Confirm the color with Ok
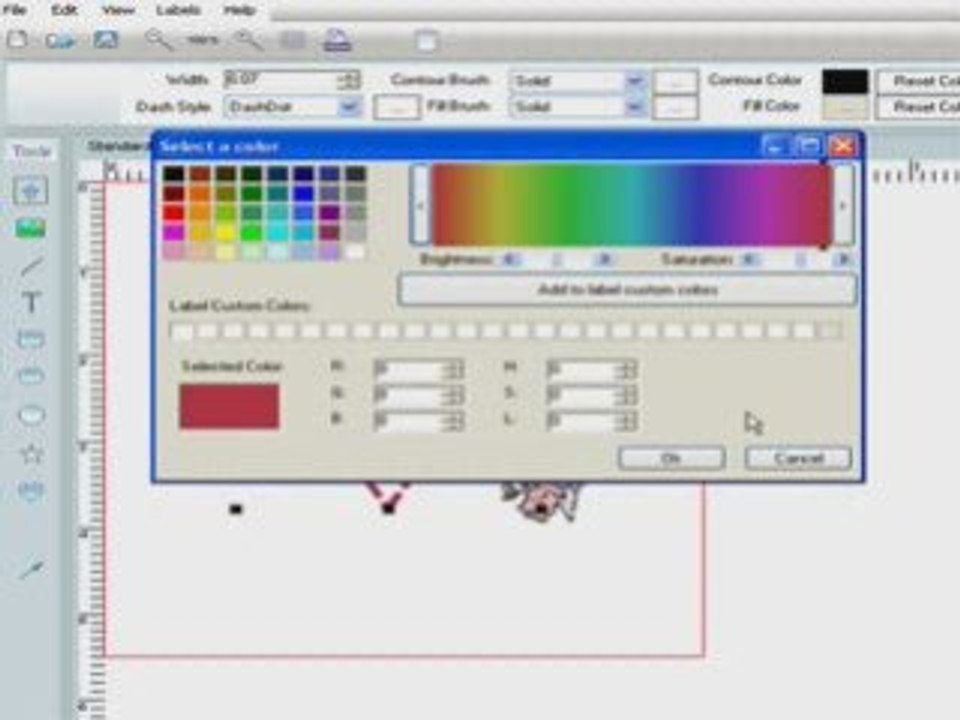Viewport: 960px width, 720px height. 672,458
